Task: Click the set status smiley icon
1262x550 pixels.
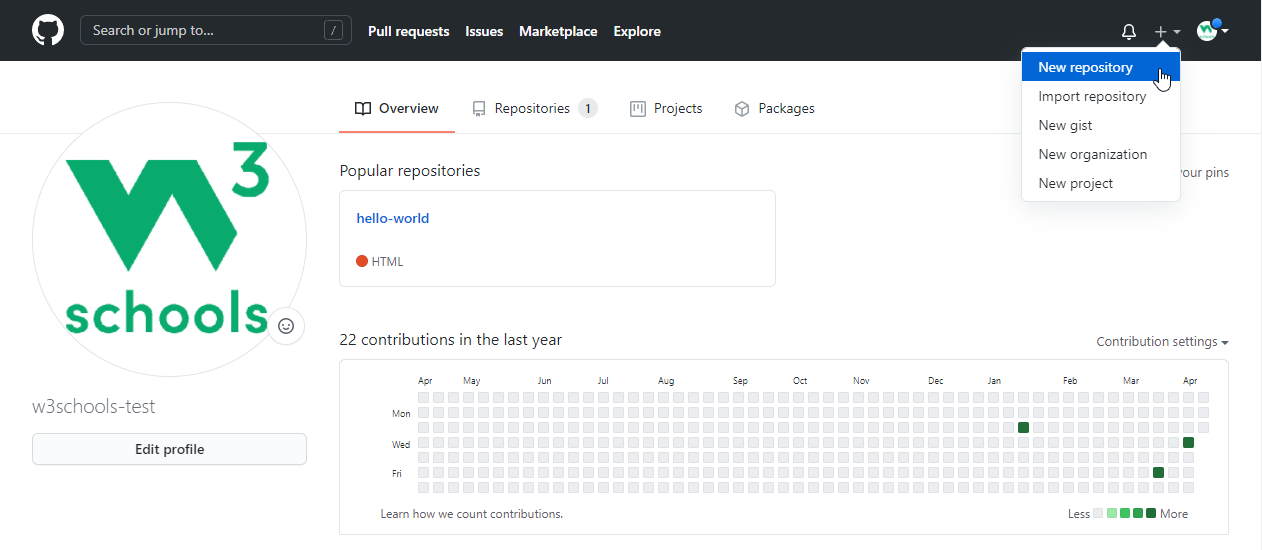Action: coord(286,325)
